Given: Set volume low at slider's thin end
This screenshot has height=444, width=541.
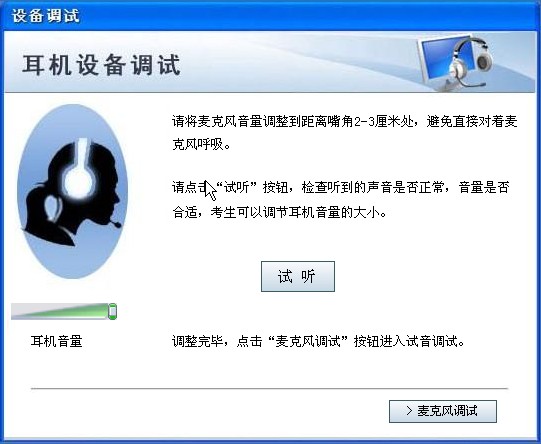Looking at the screenshot, I should click(x=17, y=315).
